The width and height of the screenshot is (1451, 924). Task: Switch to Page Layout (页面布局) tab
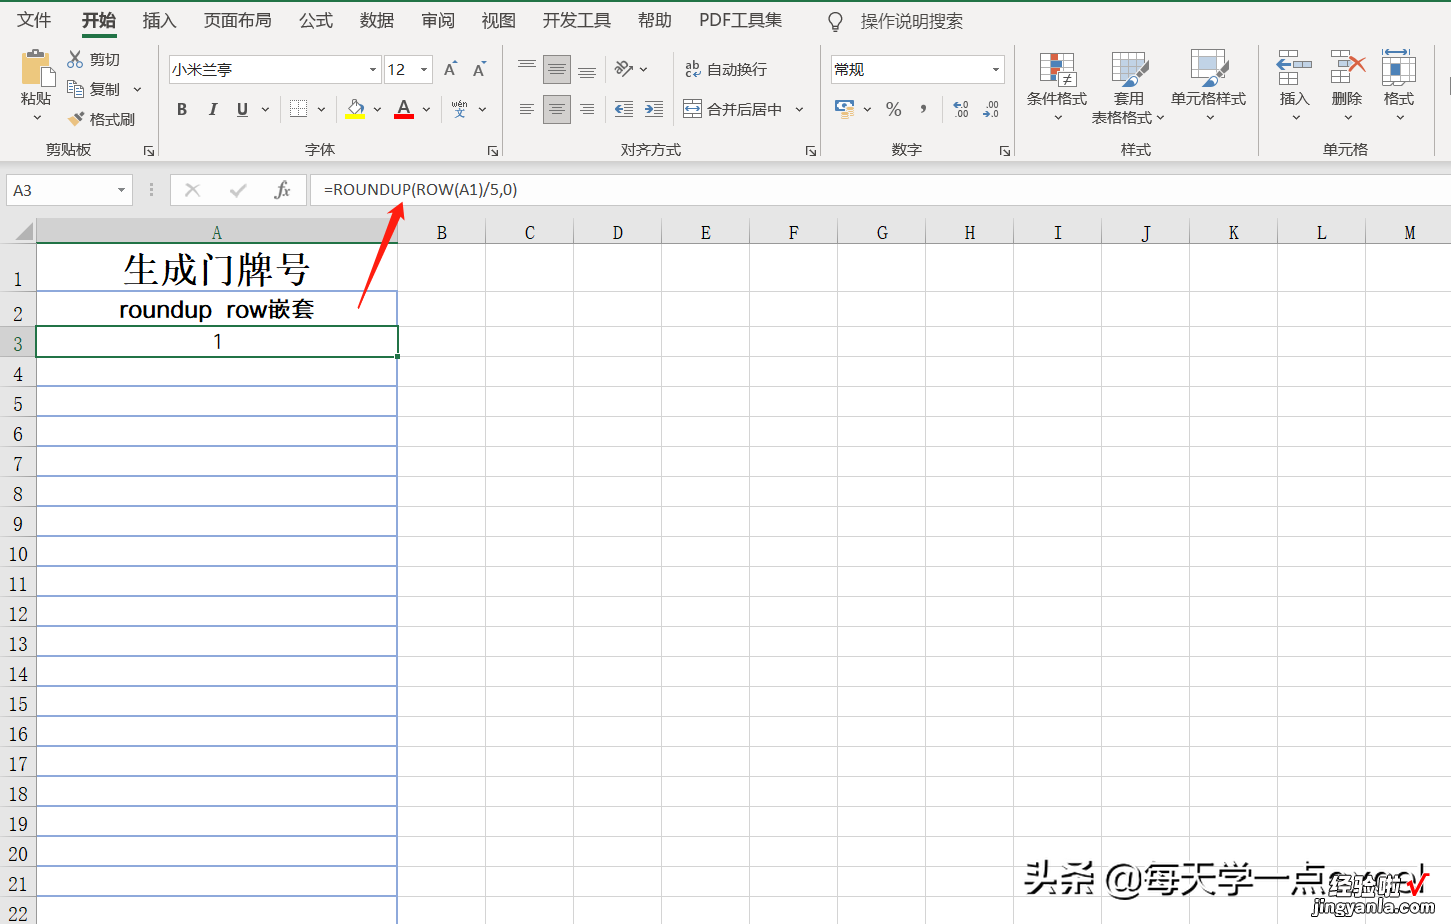pyautogui.click(x=237, y=20)
